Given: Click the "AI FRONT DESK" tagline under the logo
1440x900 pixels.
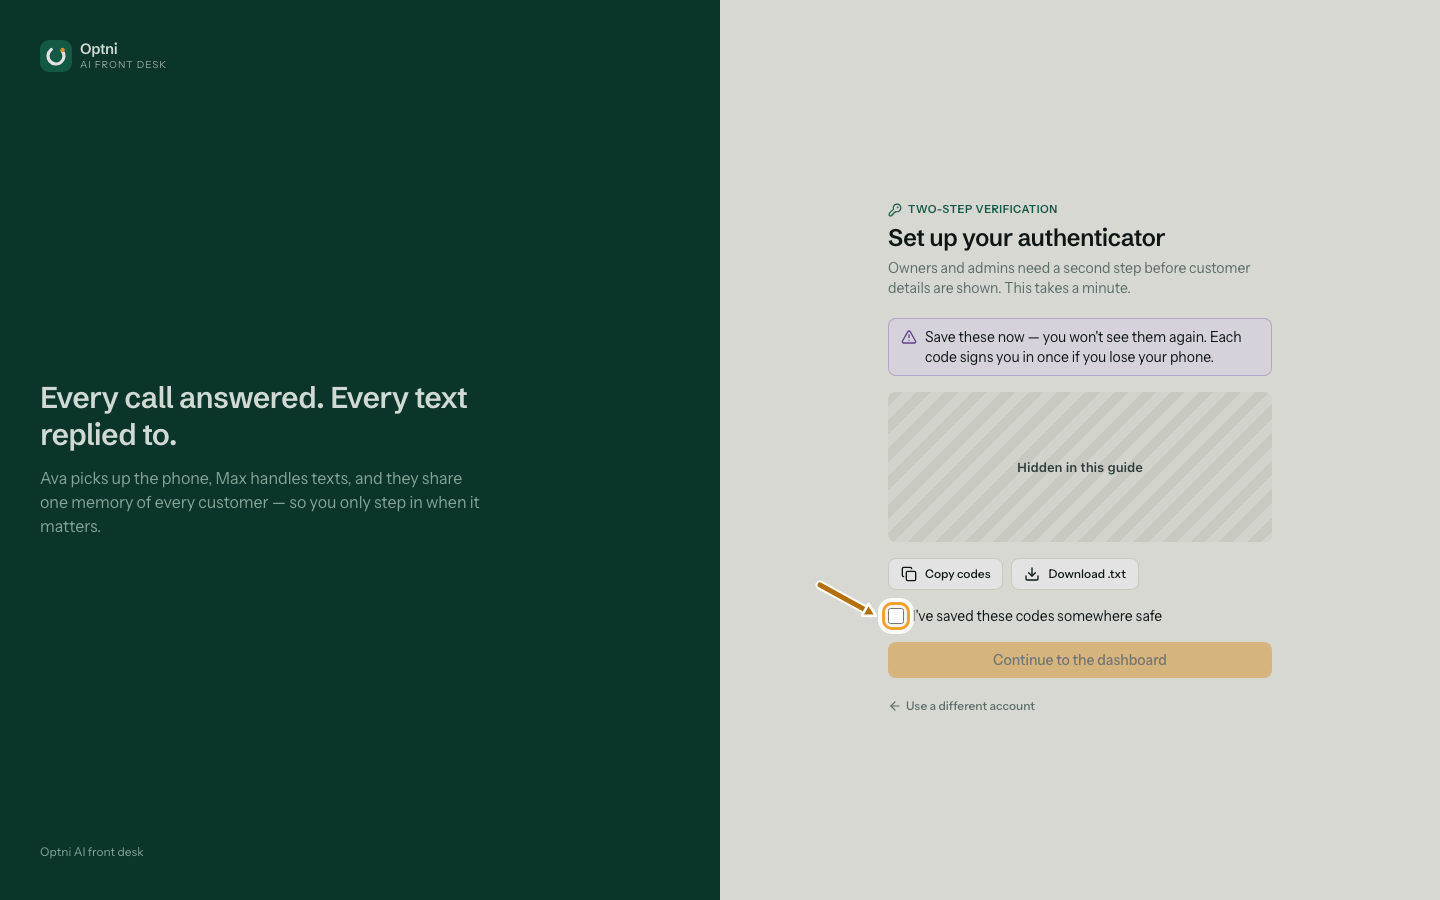Looking at the screenshot, I should point(123,65).
